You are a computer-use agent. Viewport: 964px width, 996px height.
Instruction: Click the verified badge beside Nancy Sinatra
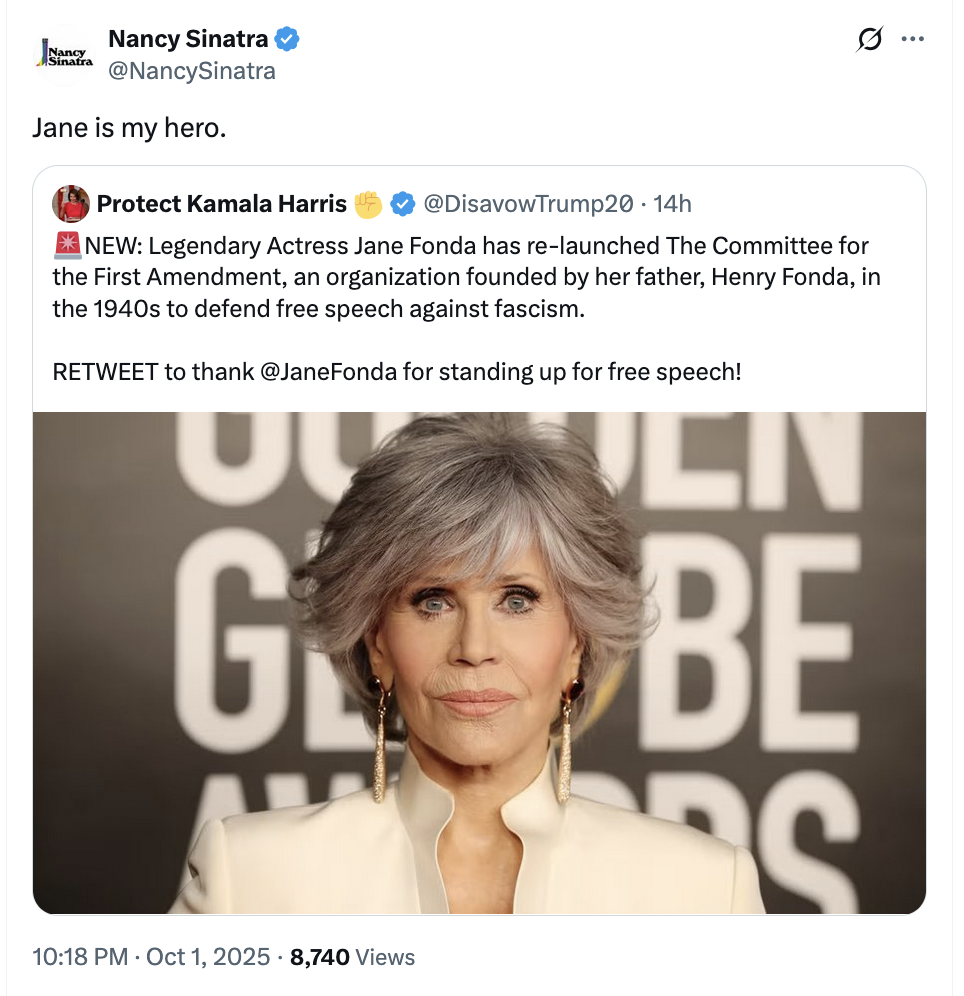288,40
